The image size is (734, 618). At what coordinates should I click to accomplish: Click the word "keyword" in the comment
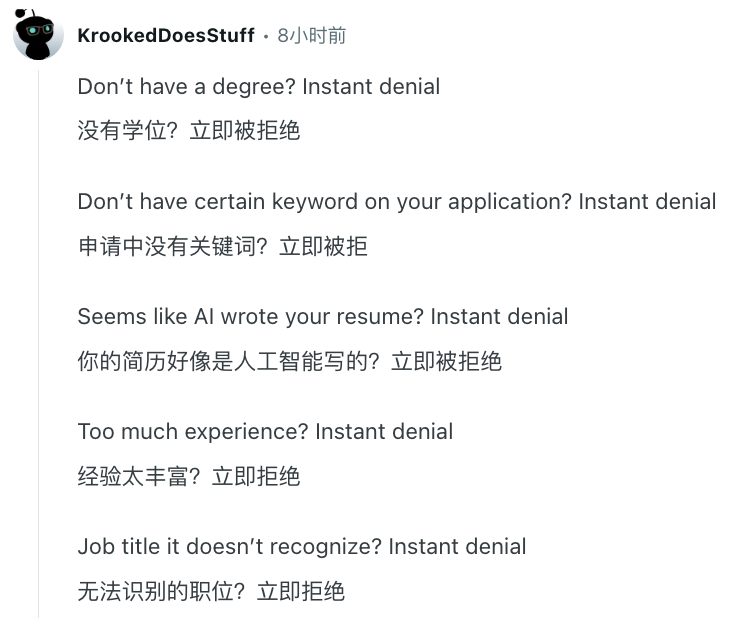(315, 202)
